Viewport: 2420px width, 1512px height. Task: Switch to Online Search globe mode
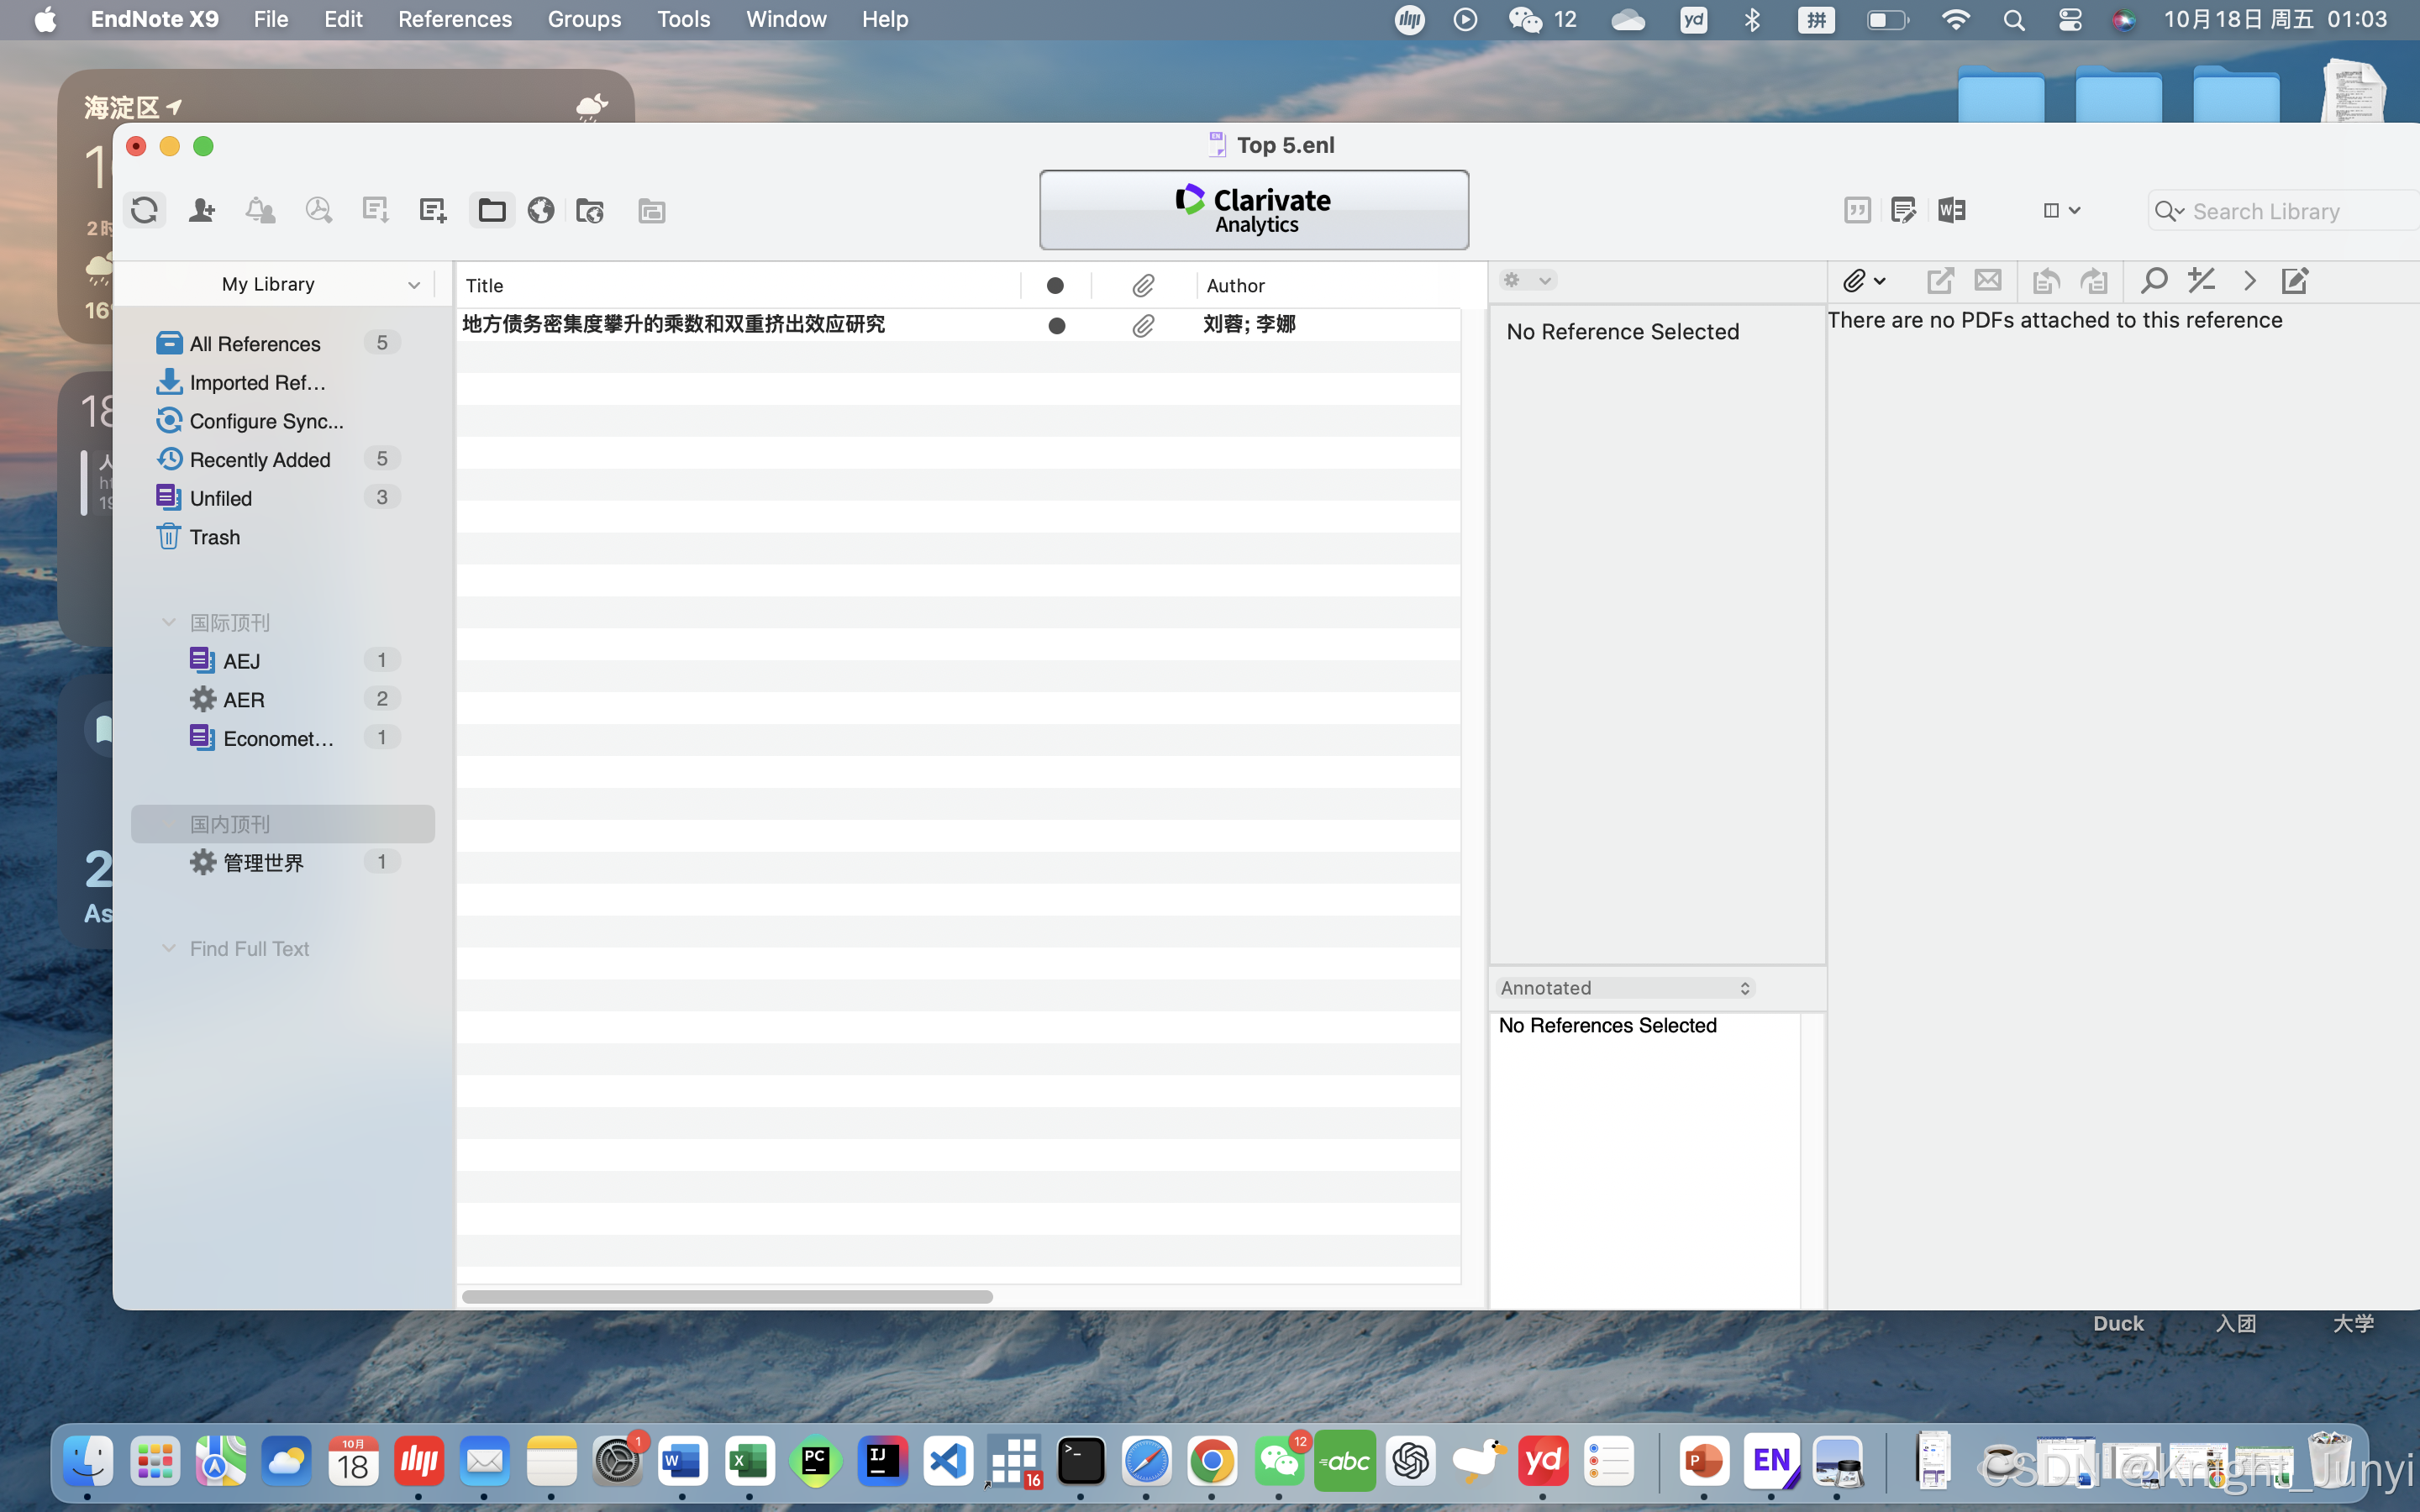(x=541, y=210)
